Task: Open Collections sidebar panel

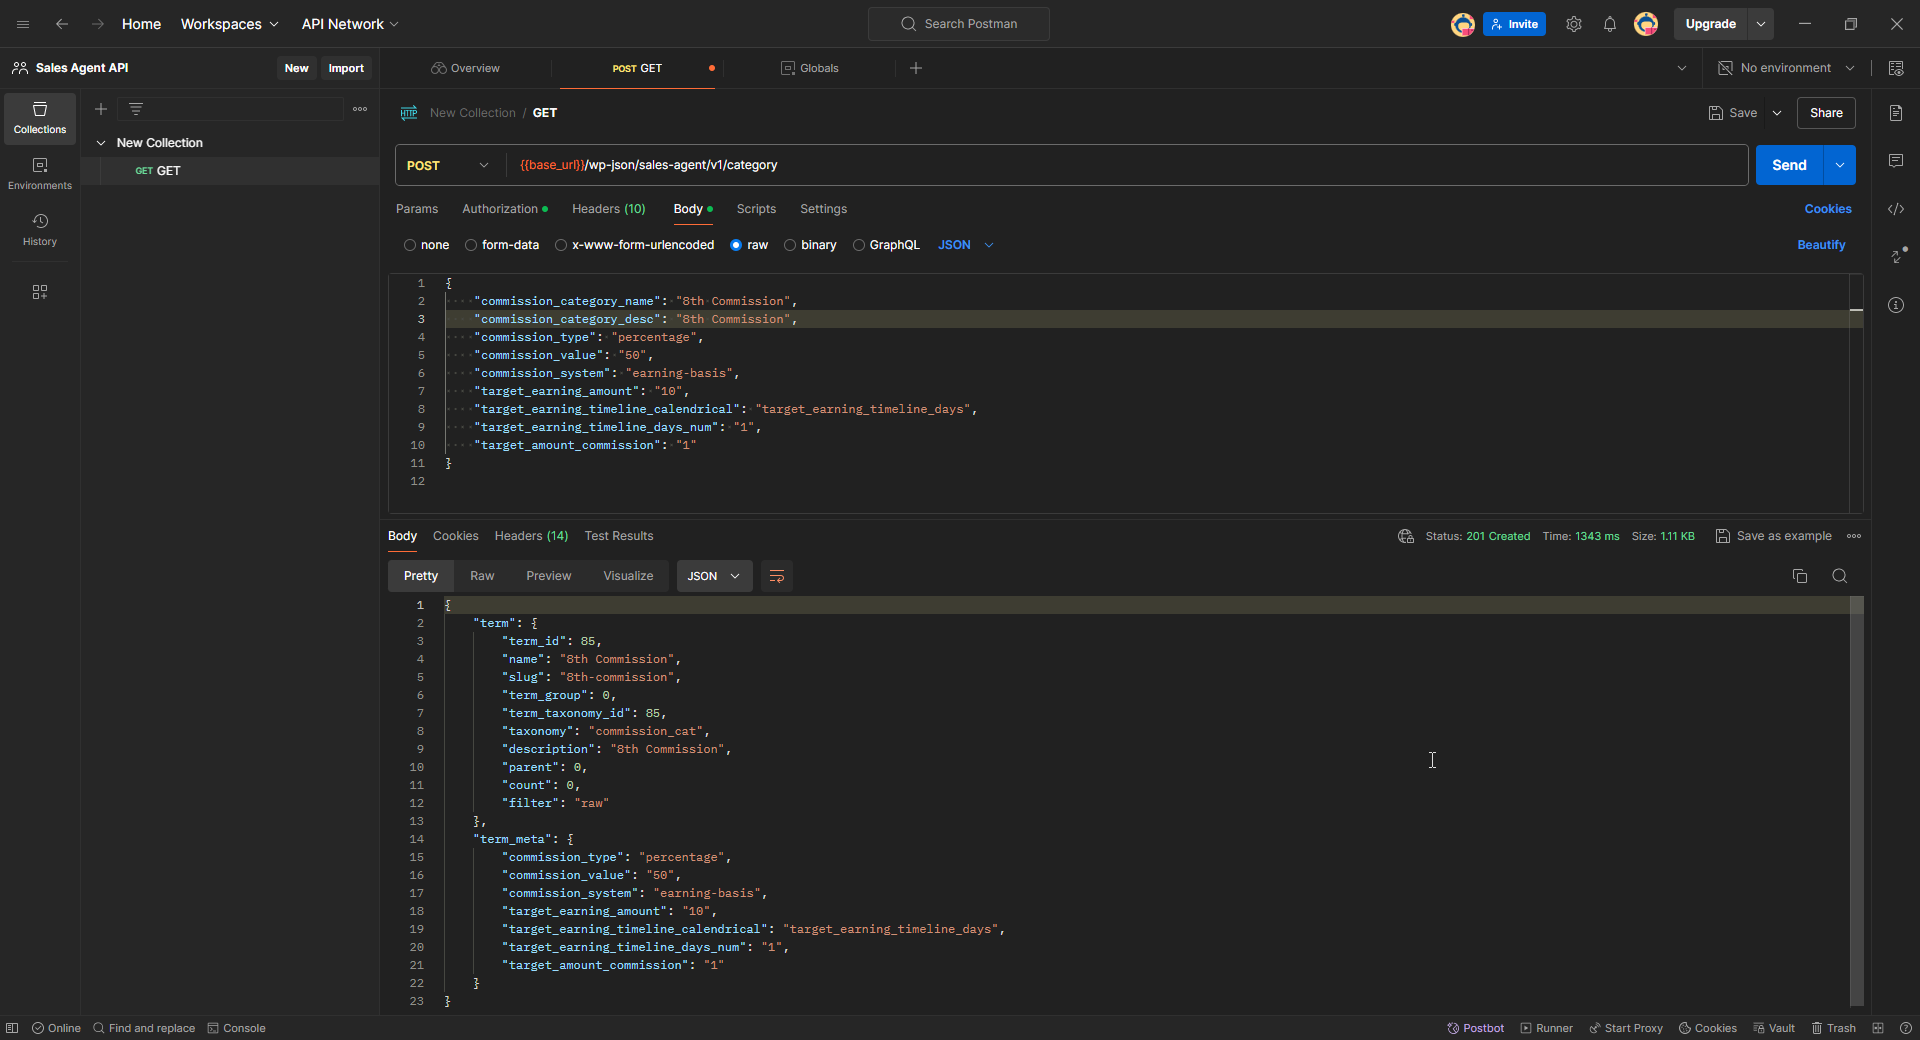Action: pyautogui.click(x=40, y=118)
